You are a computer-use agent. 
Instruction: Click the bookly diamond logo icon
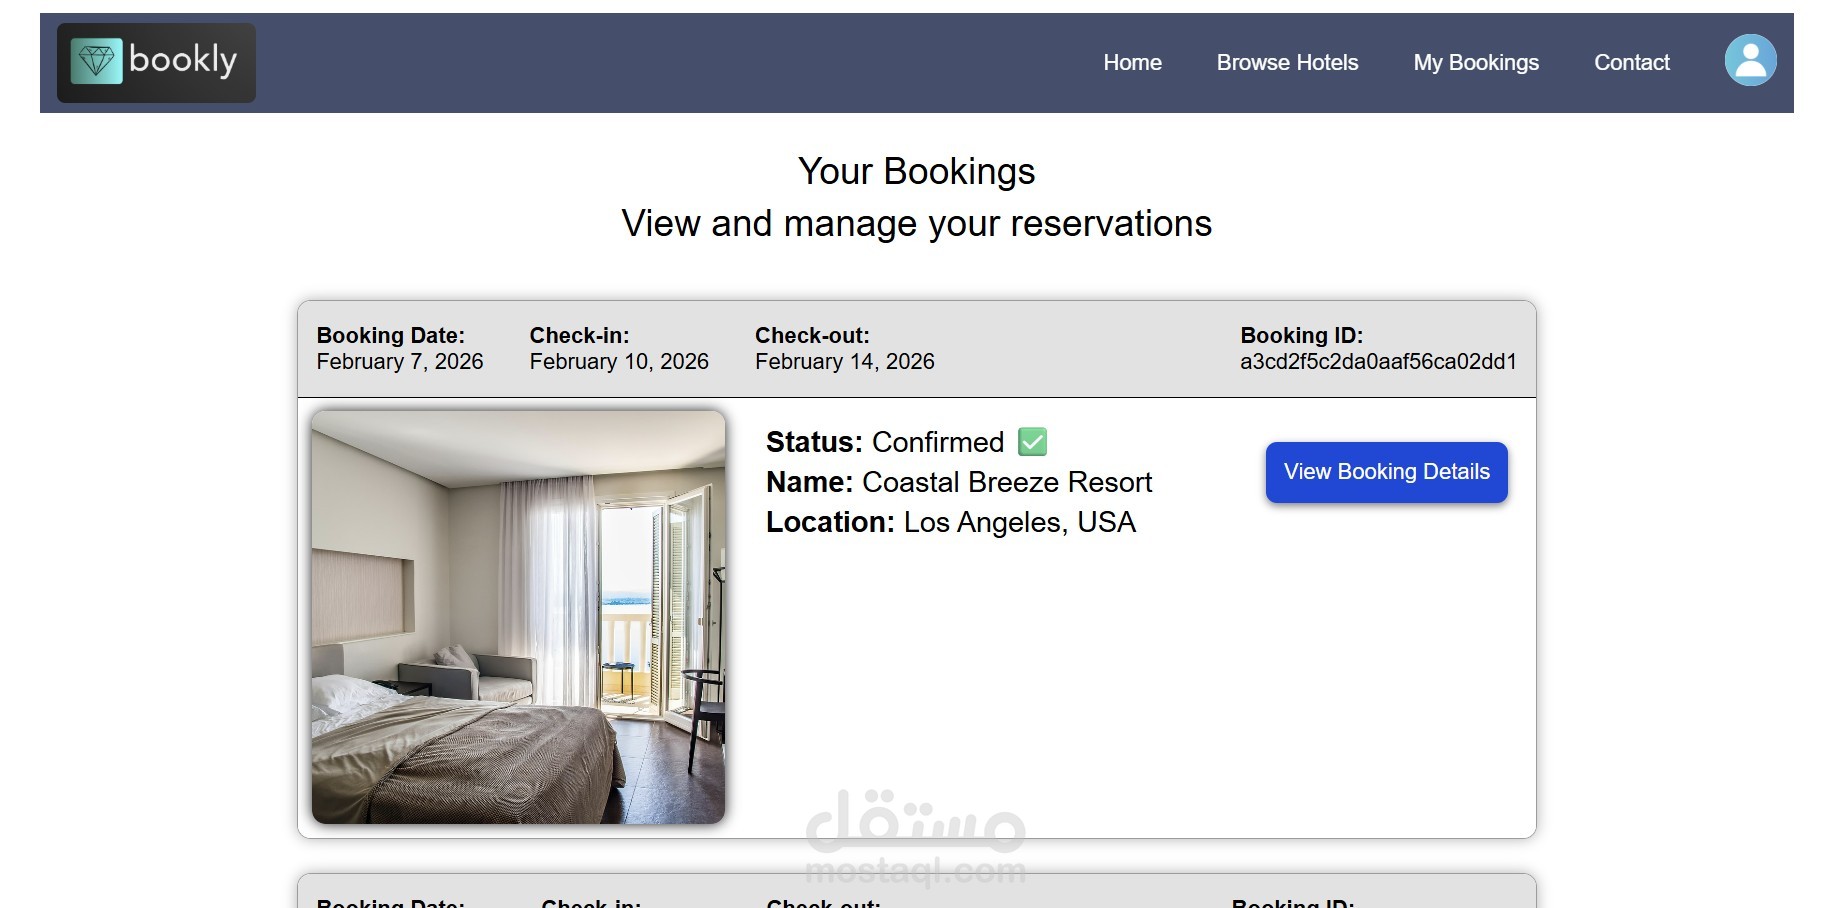97,61
